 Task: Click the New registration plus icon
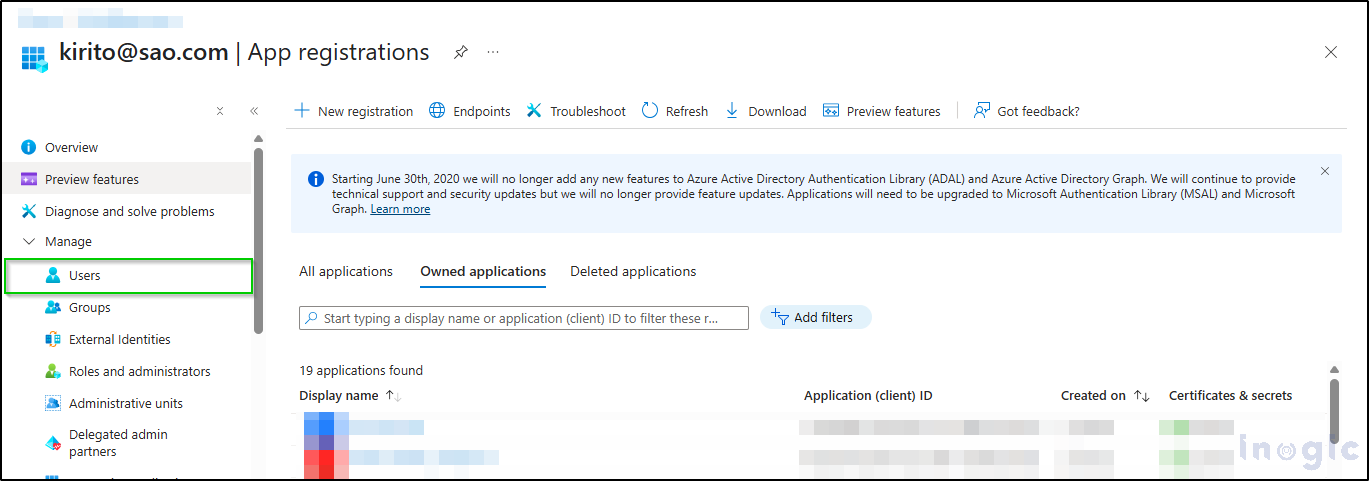[x=302, y=111]
